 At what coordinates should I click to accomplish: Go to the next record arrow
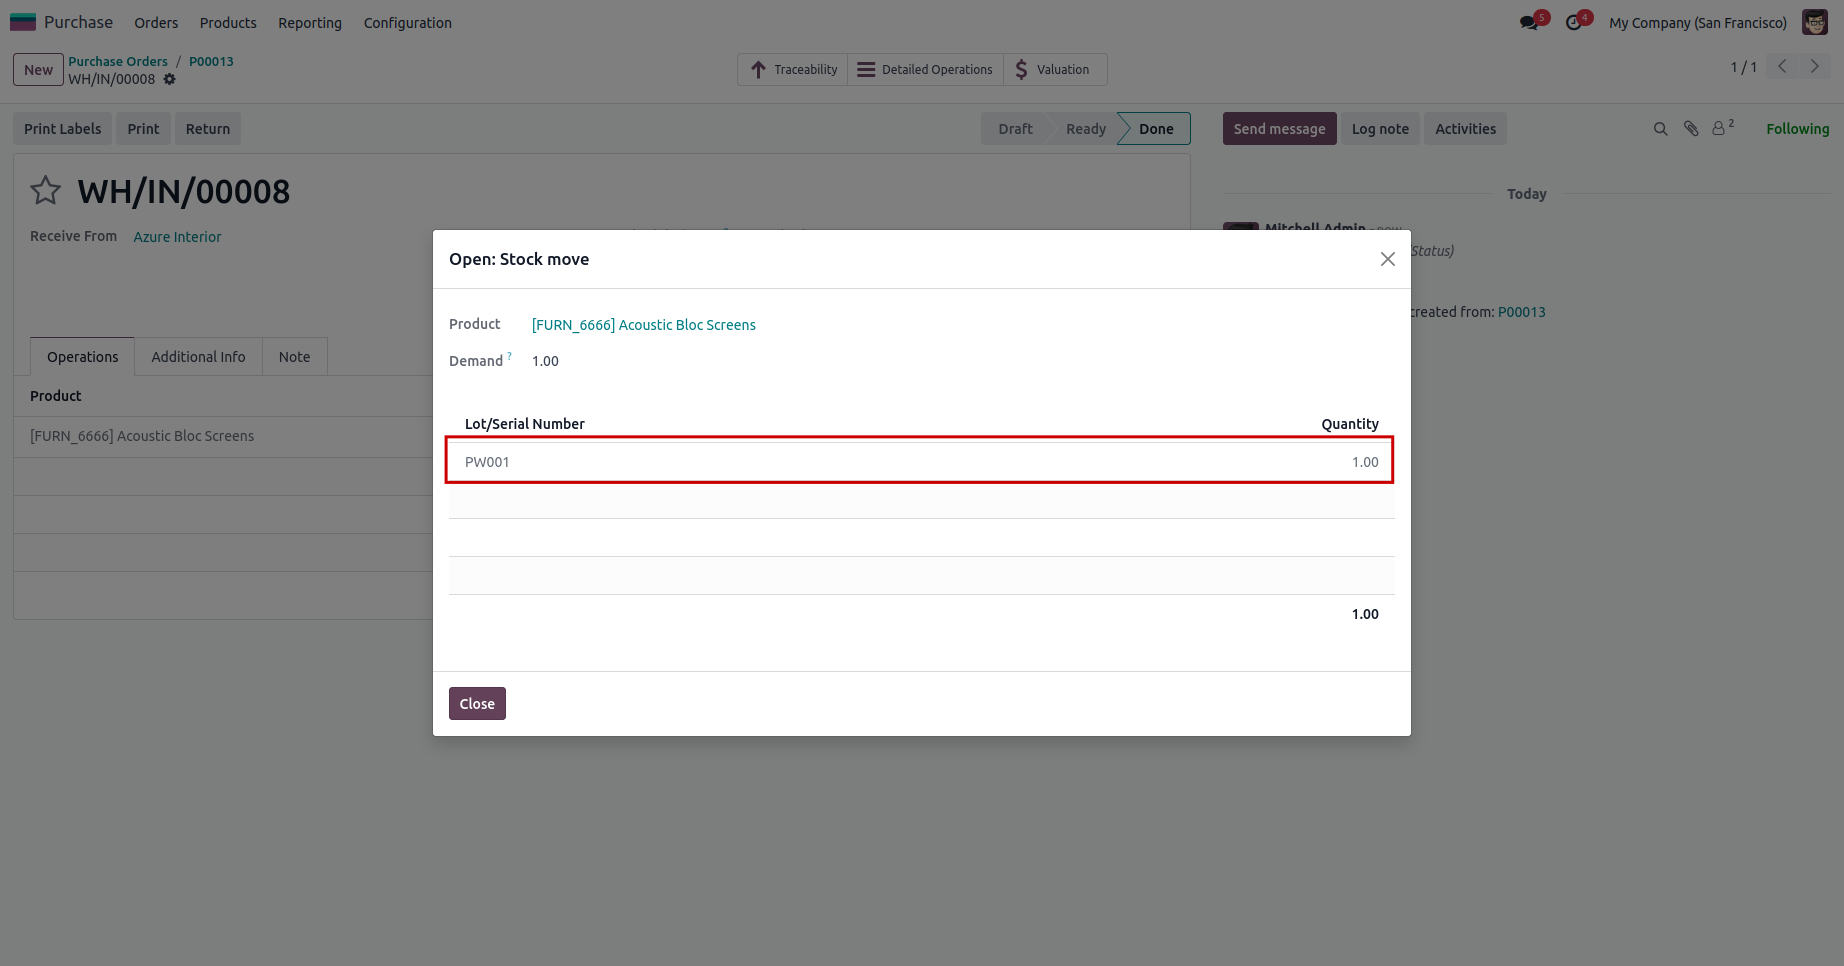point(1814,67)
